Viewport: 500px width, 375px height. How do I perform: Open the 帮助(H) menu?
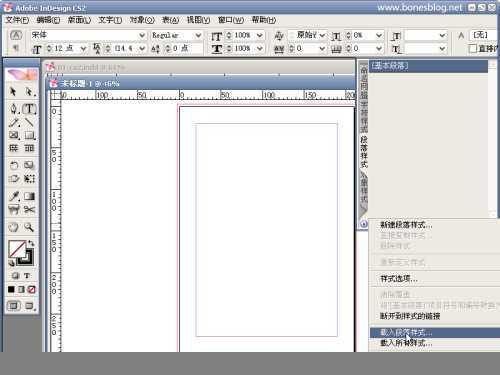click(x=264, y=20)
